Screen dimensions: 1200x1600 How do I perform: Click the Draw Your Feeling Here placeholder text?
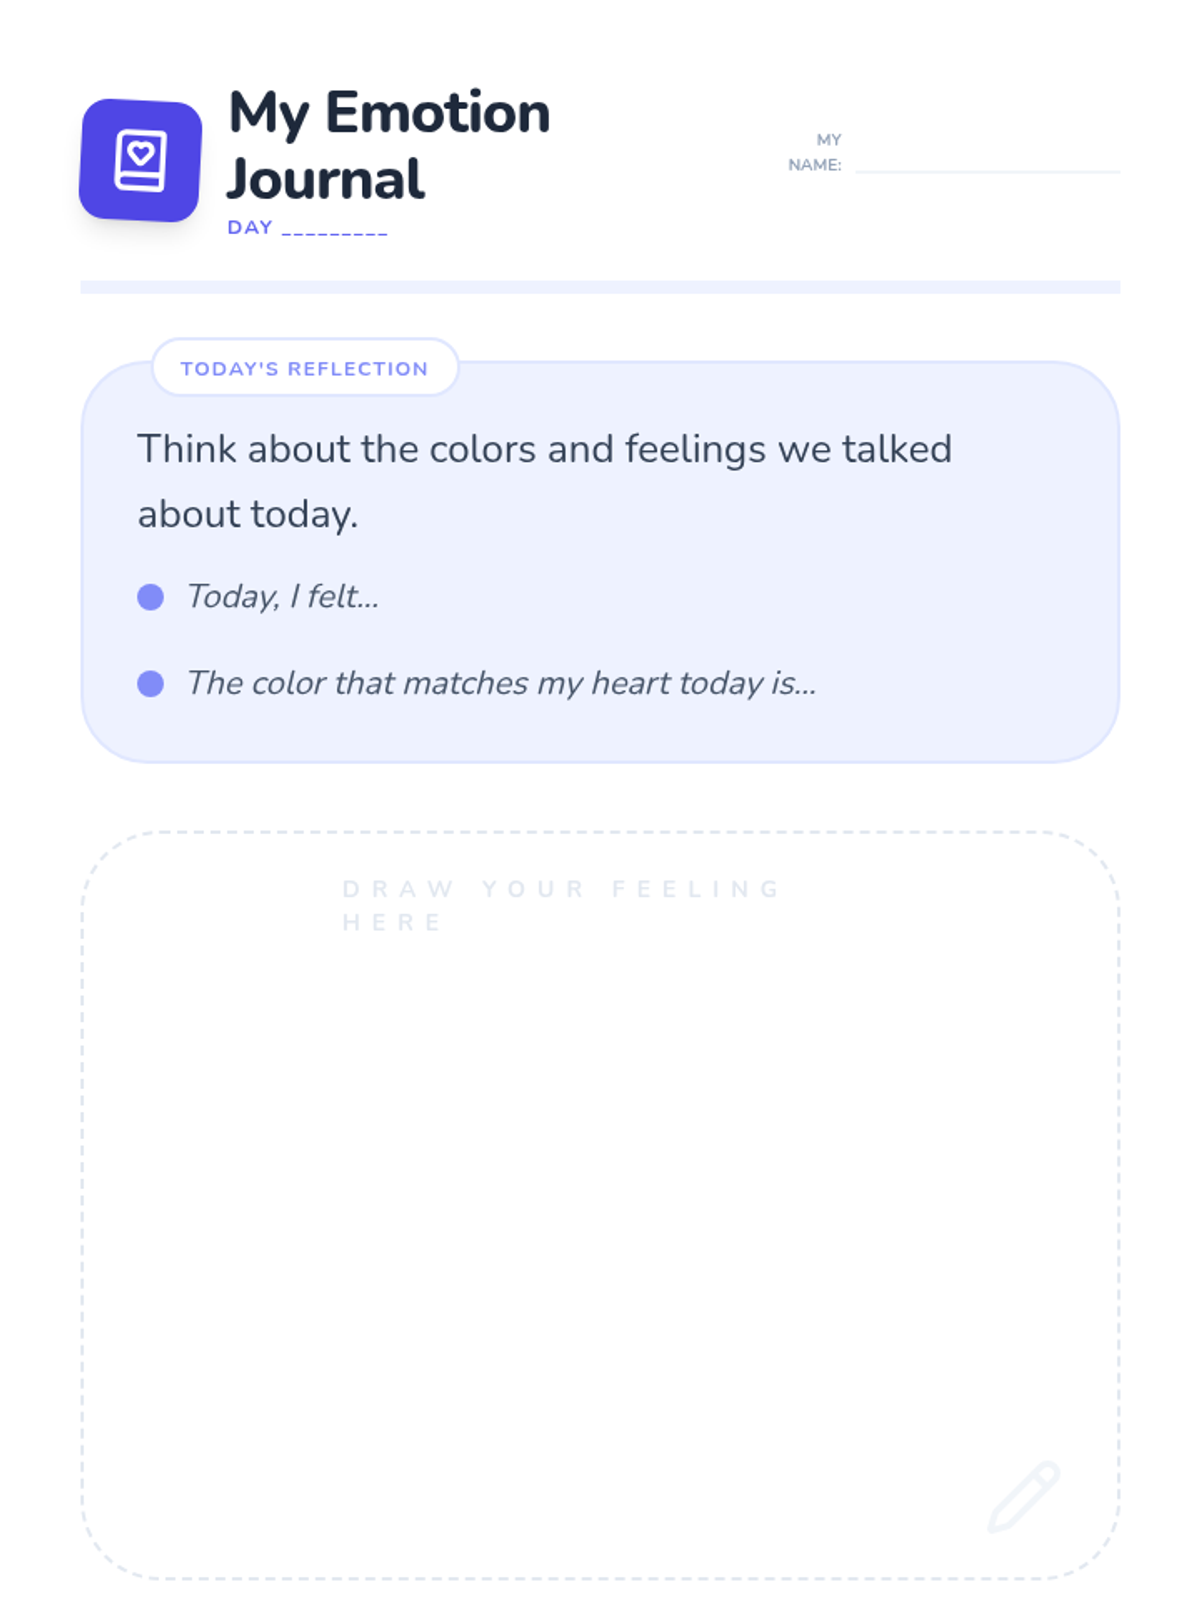562,905
